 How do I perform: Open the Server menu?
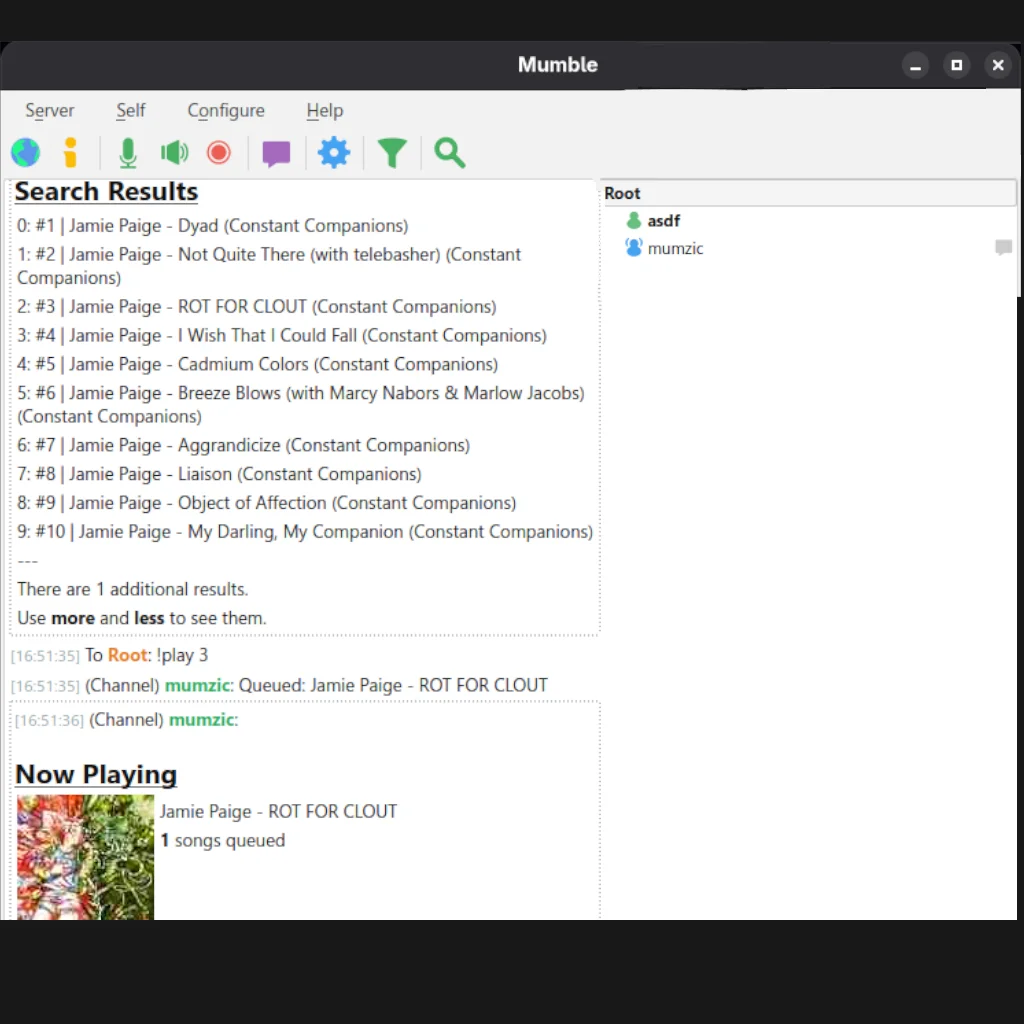point(49,110)
